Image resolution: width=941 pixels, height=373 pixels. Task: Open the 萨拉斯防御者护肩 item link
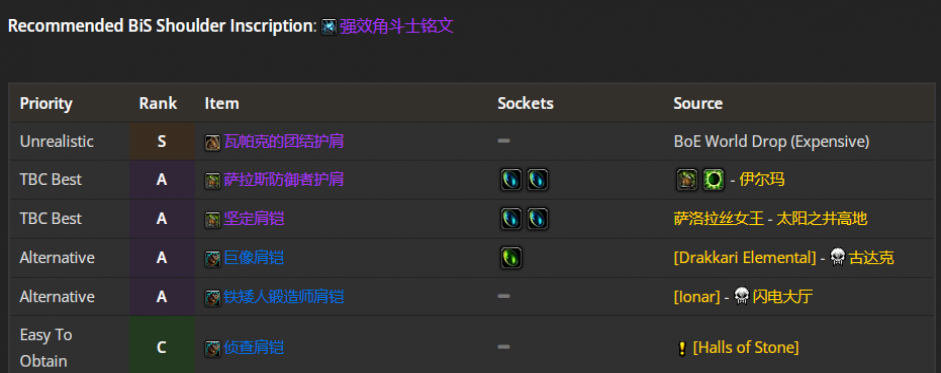point(284,179)
